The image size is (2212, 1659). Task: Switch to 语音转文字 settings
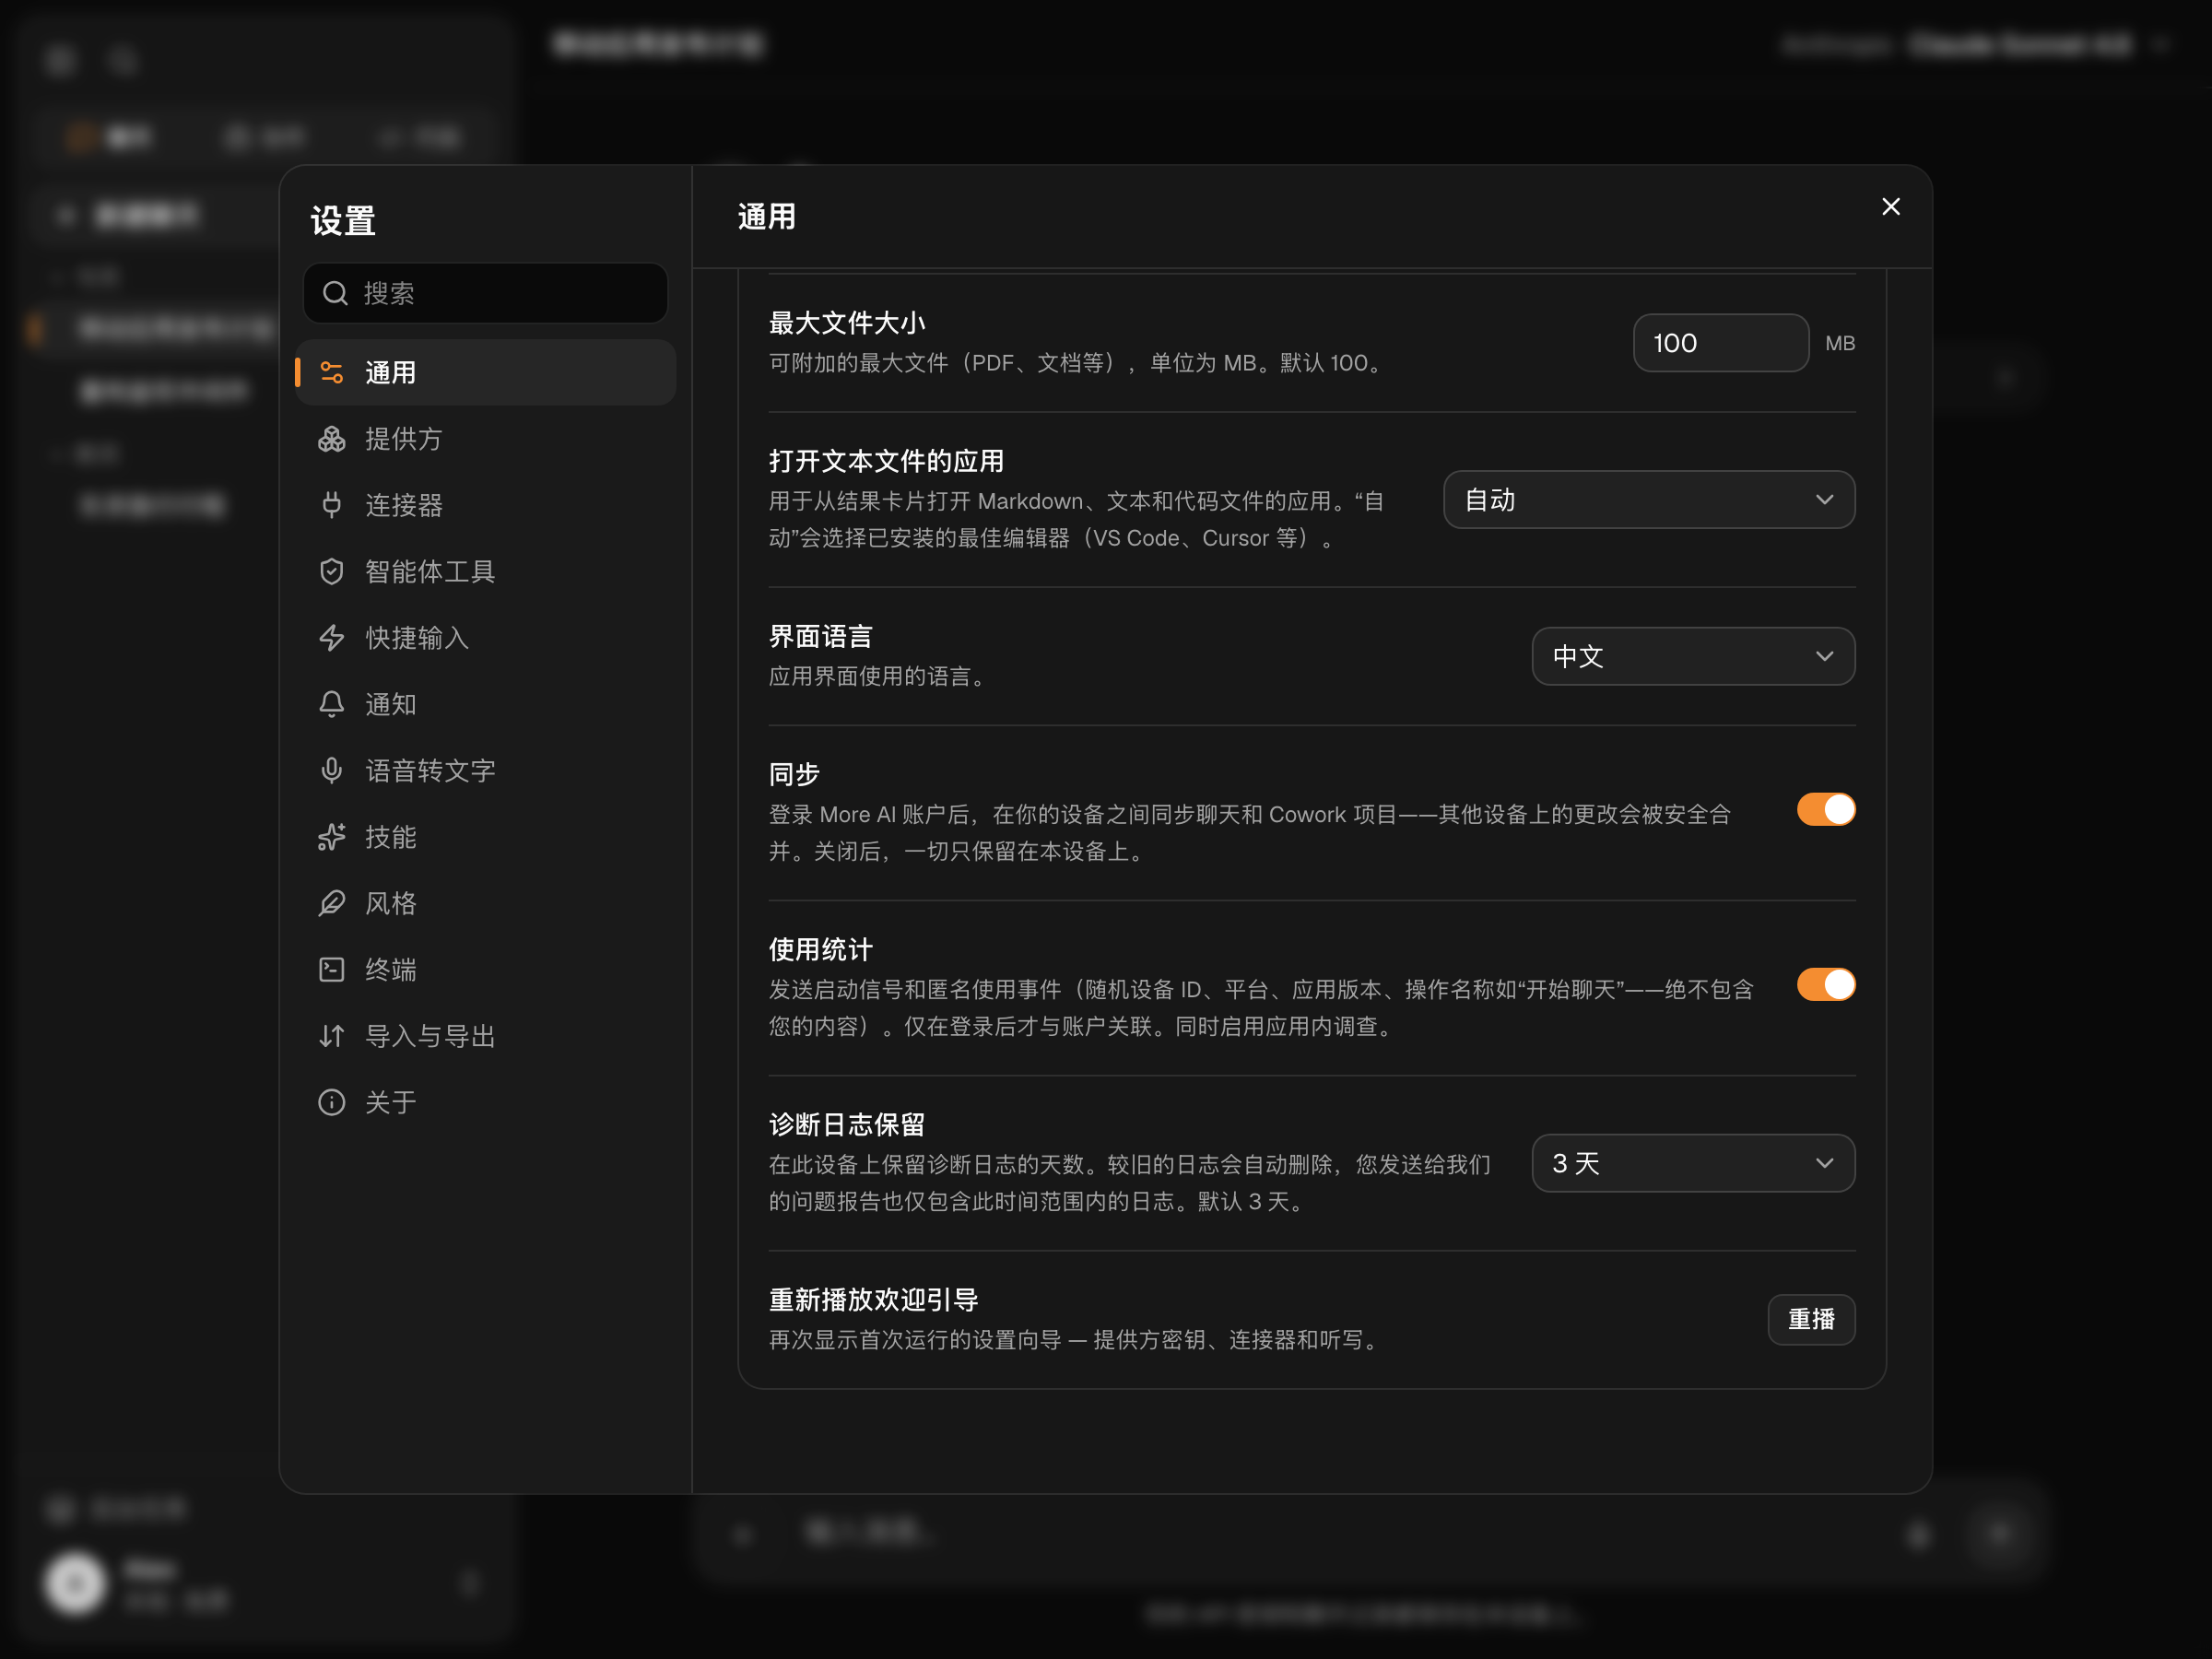point(486,771)
